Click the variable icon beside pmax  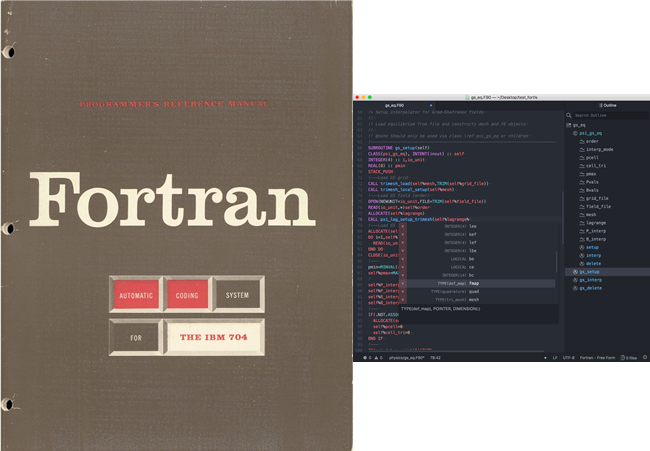(582, 174)
